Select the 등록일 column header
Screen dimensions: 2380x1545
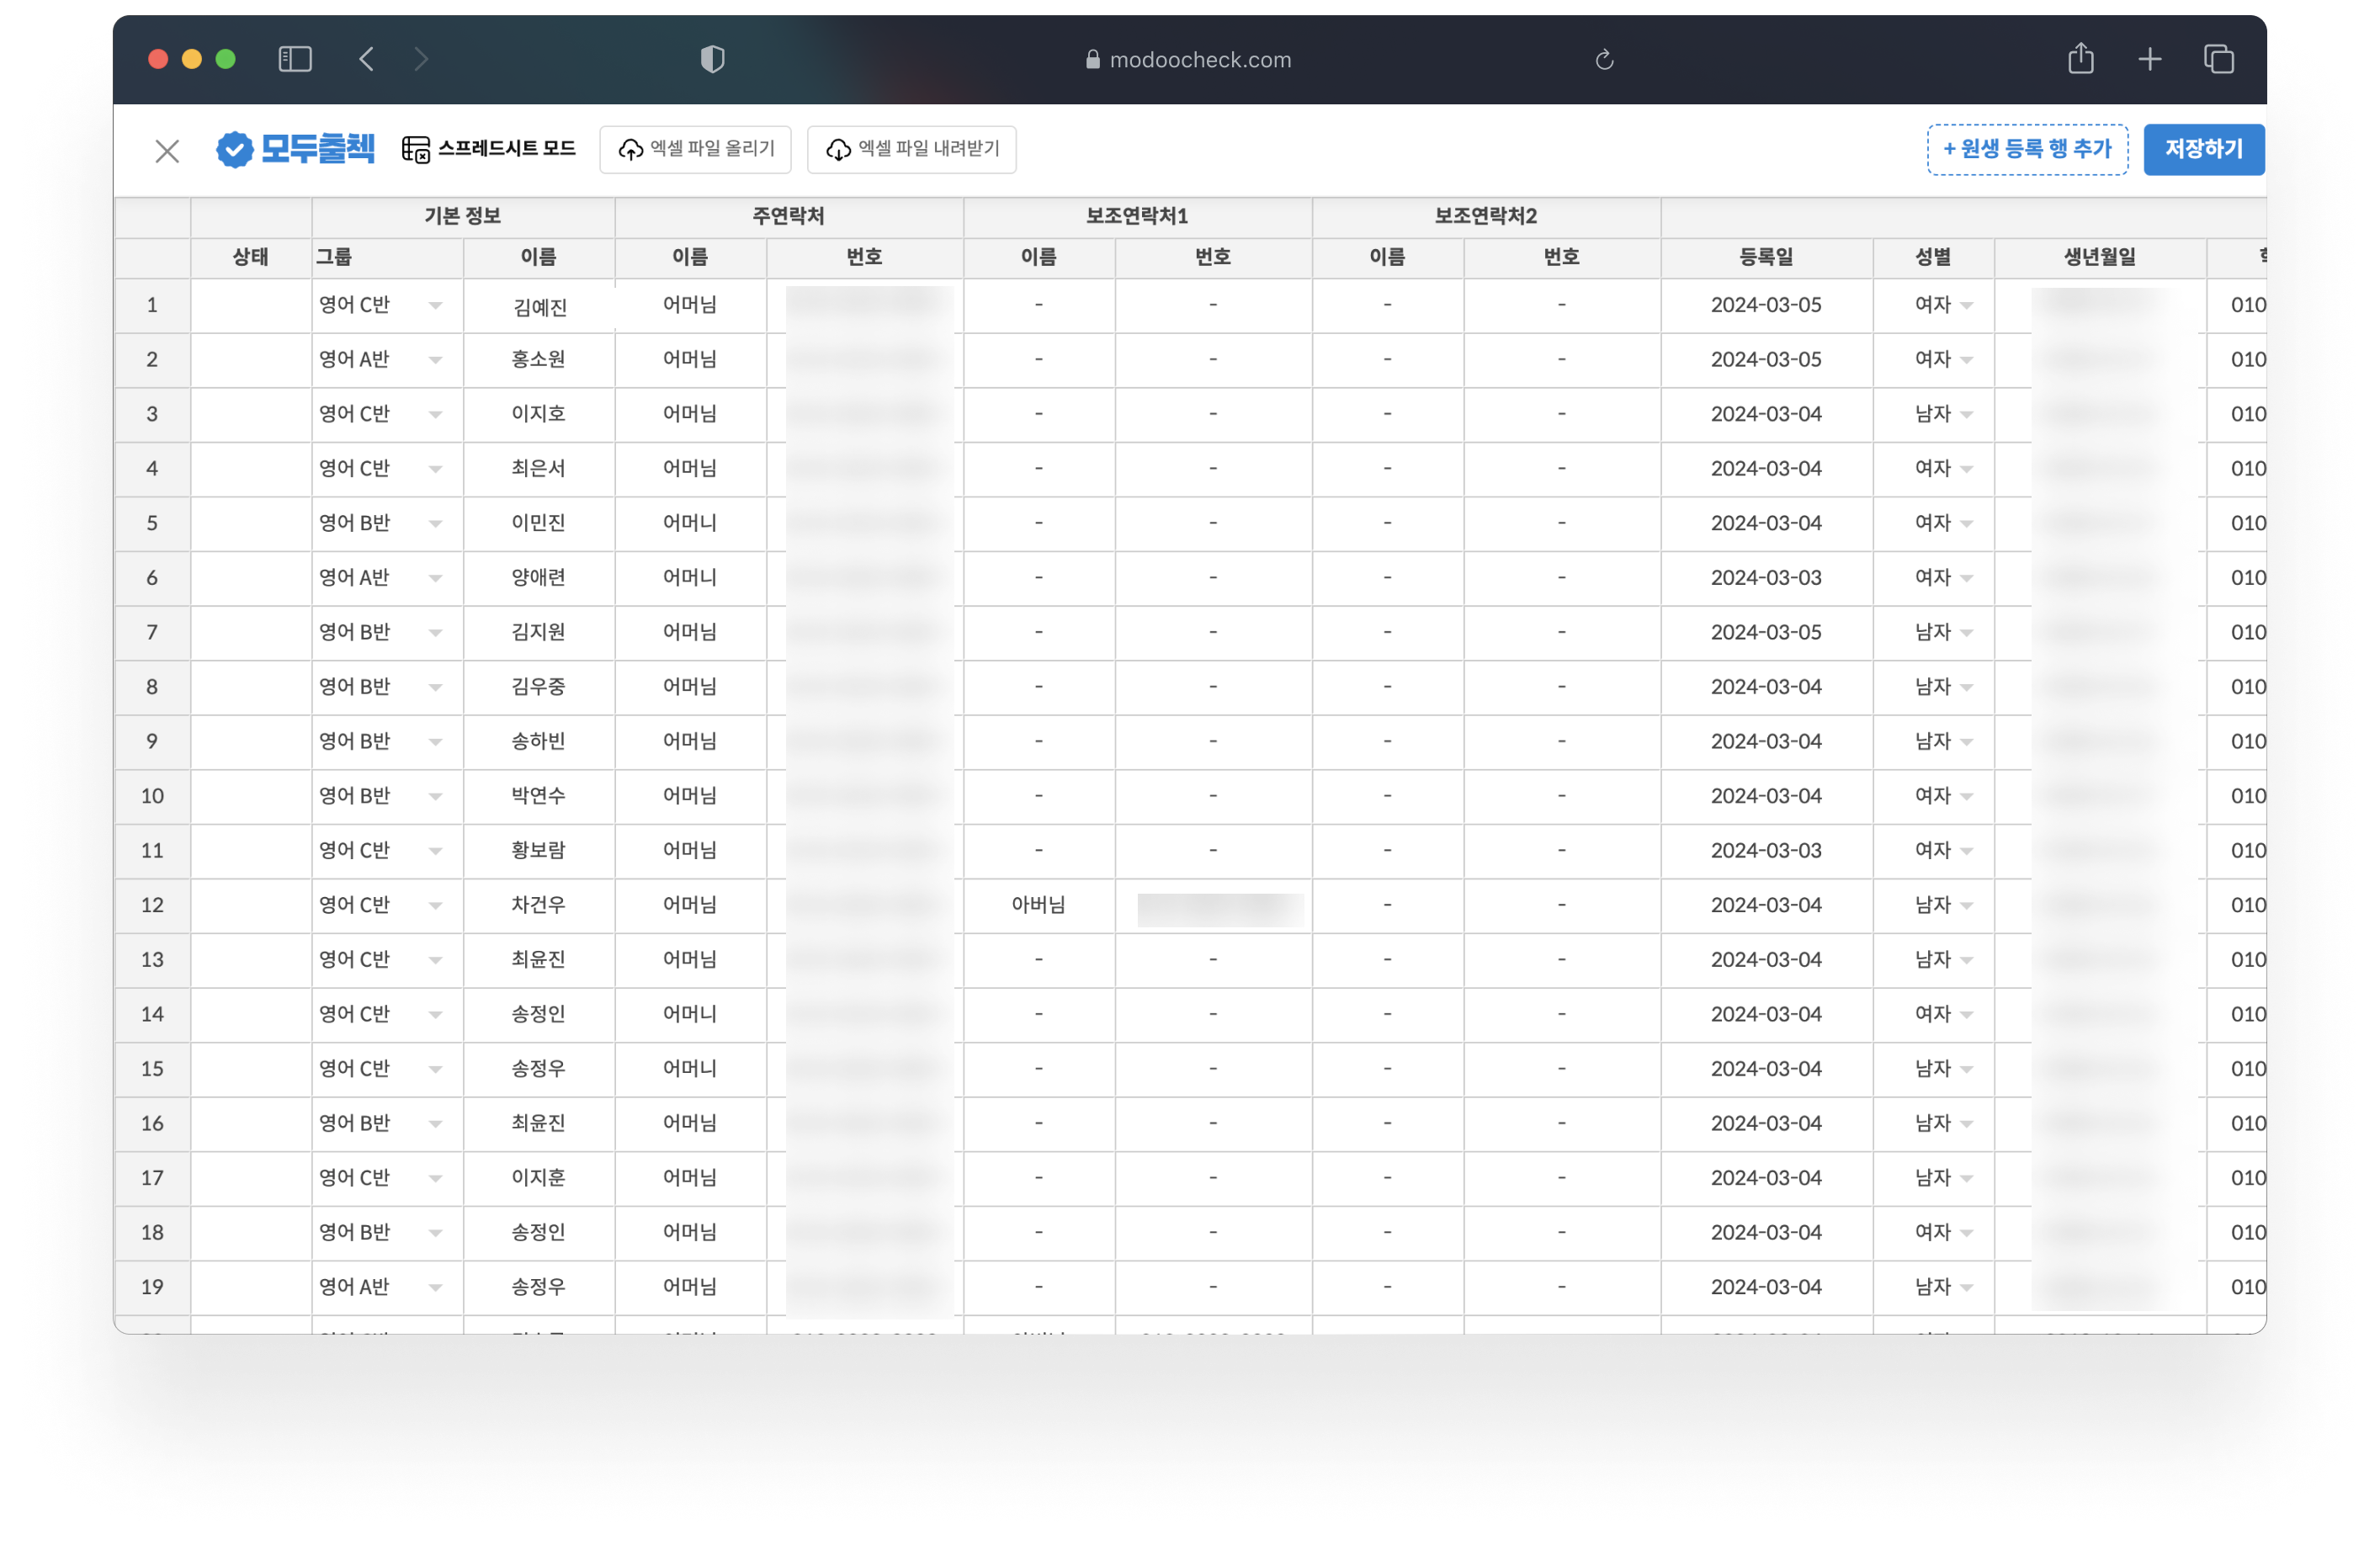[x=1765, y=257]
